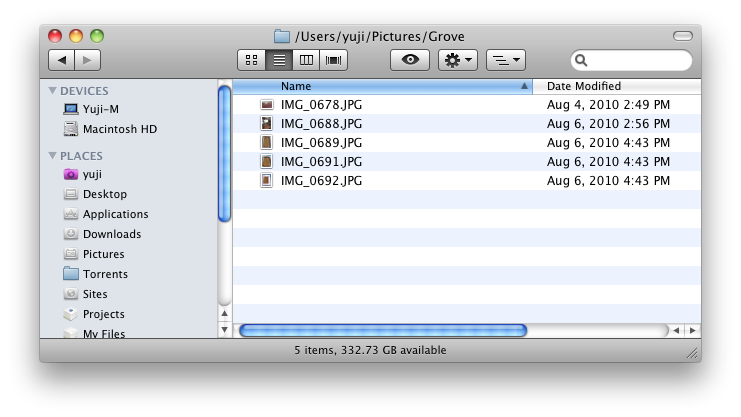Click the horizontal scrollbar thumb
Screen dimensions: 741x417
pyautogui.click(x=383, y=330)
